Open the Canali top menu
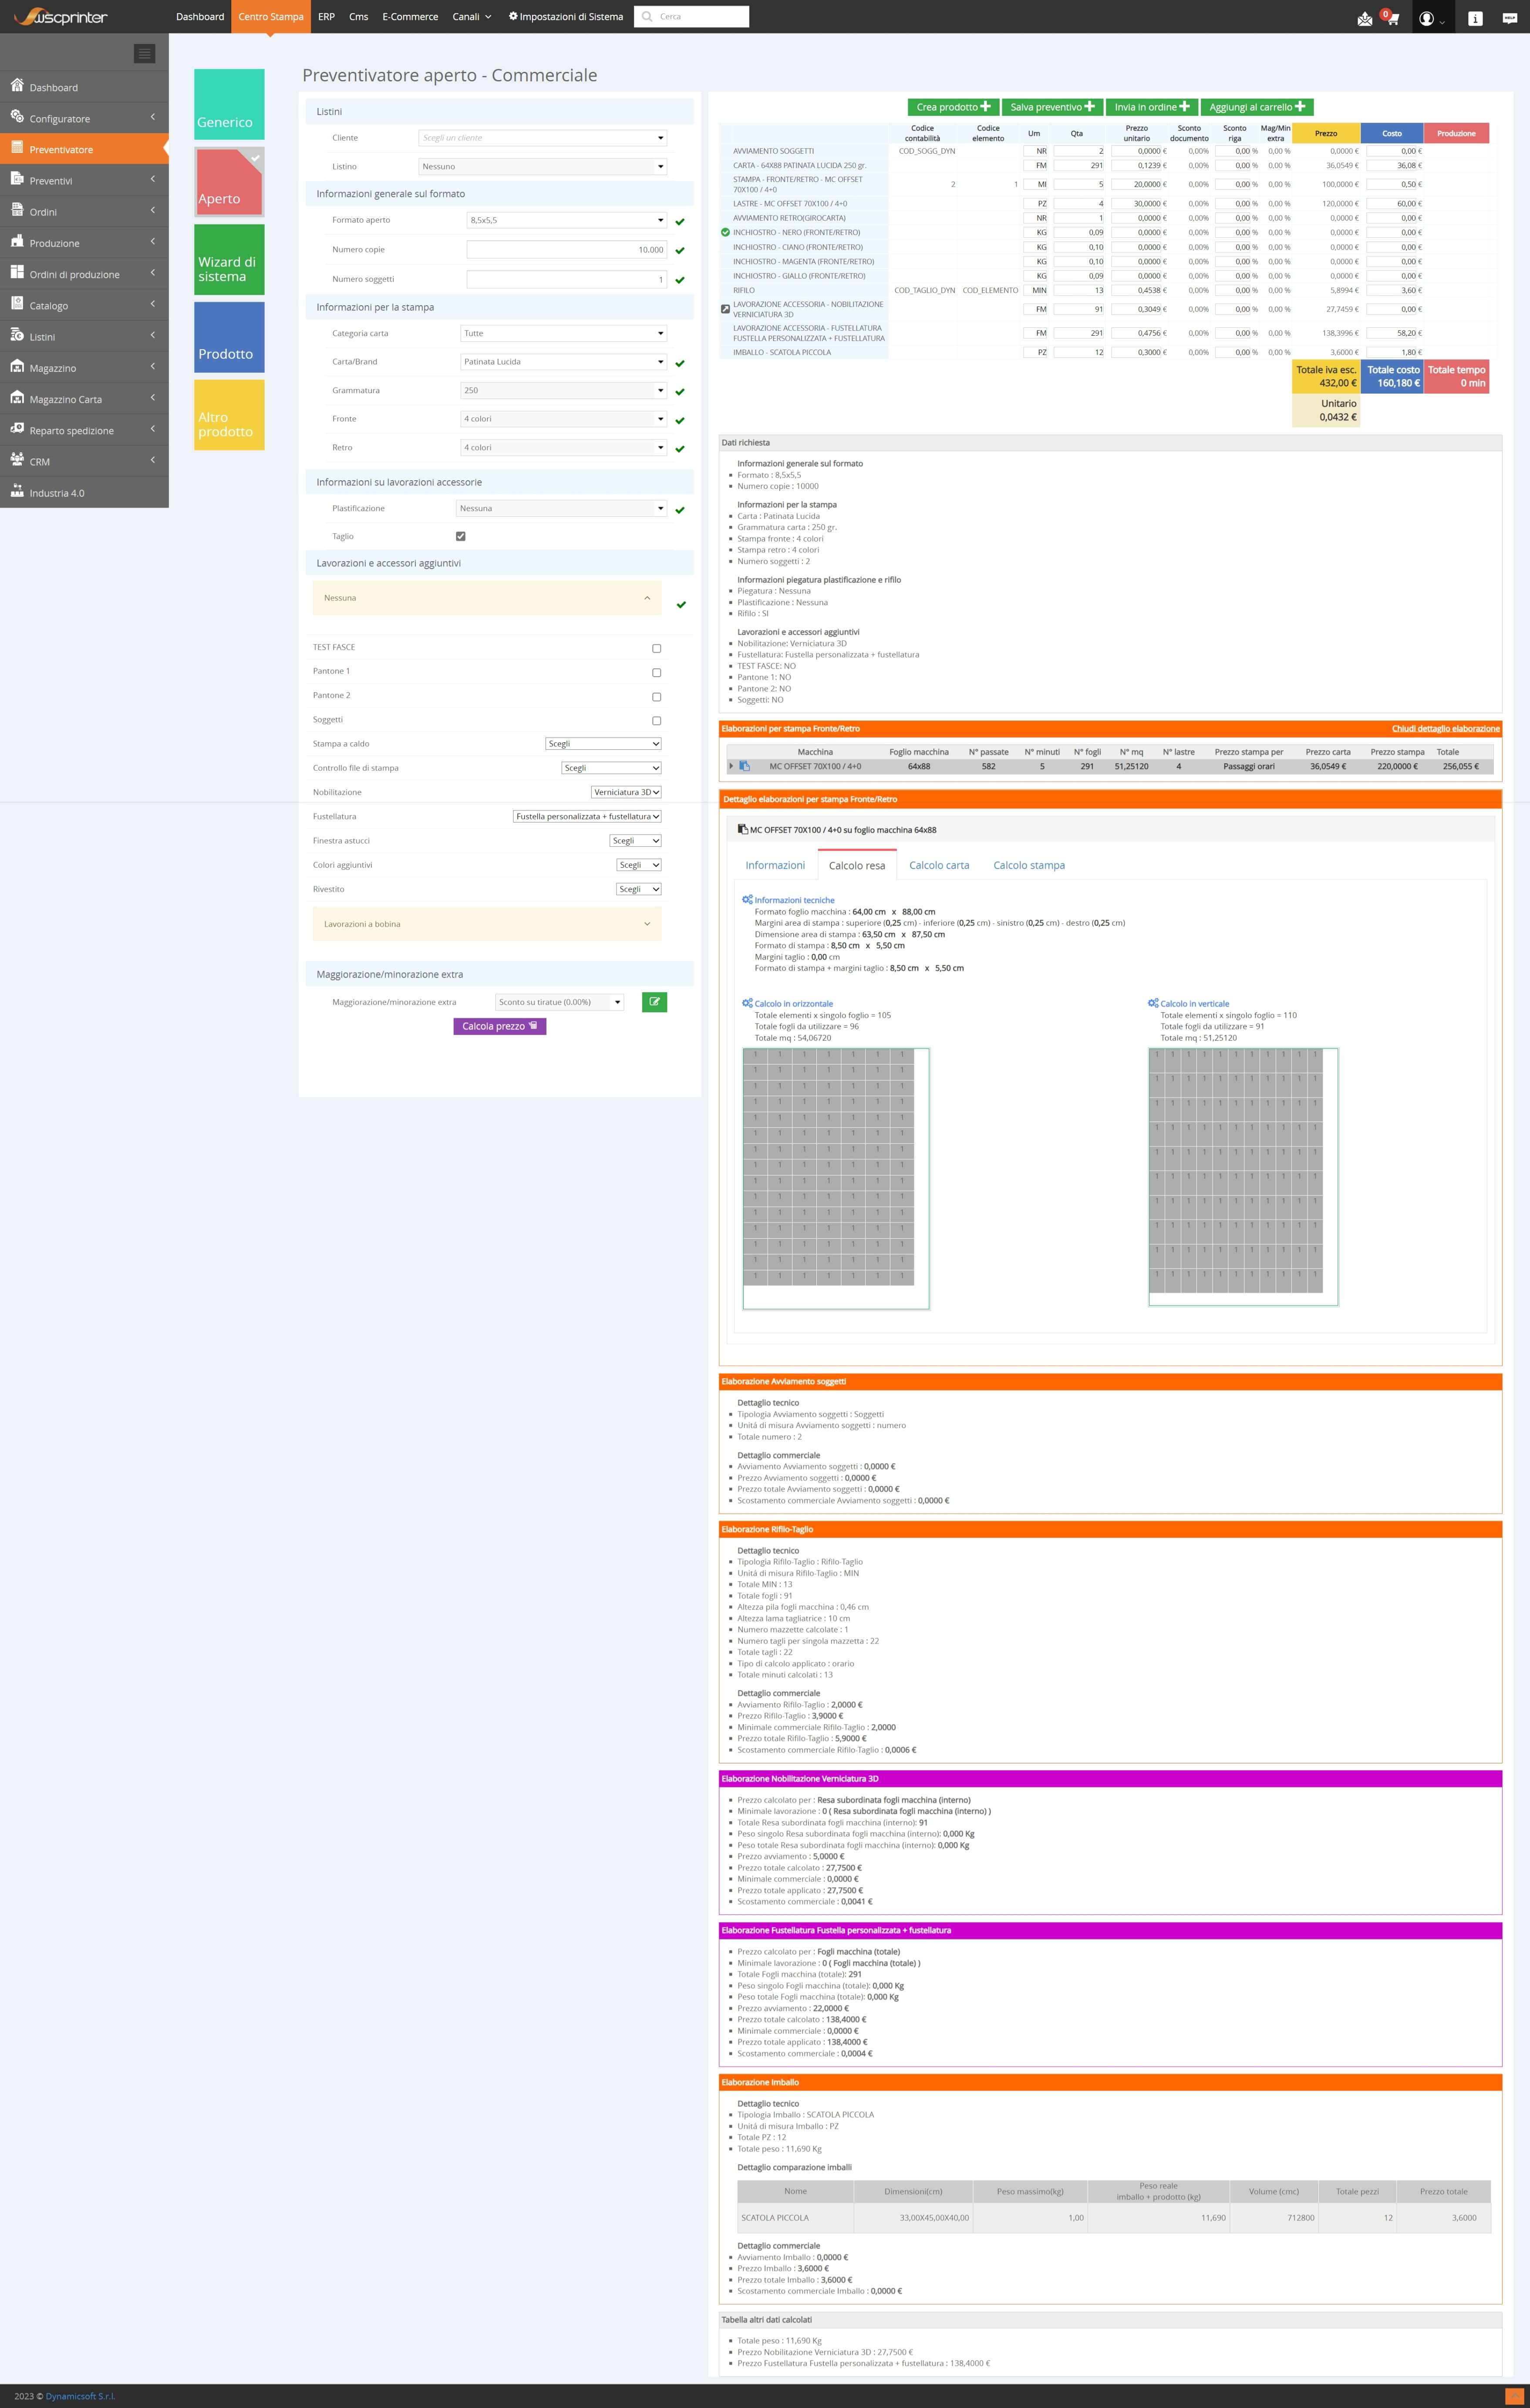 pyautogui.click(x=472, y=16)
